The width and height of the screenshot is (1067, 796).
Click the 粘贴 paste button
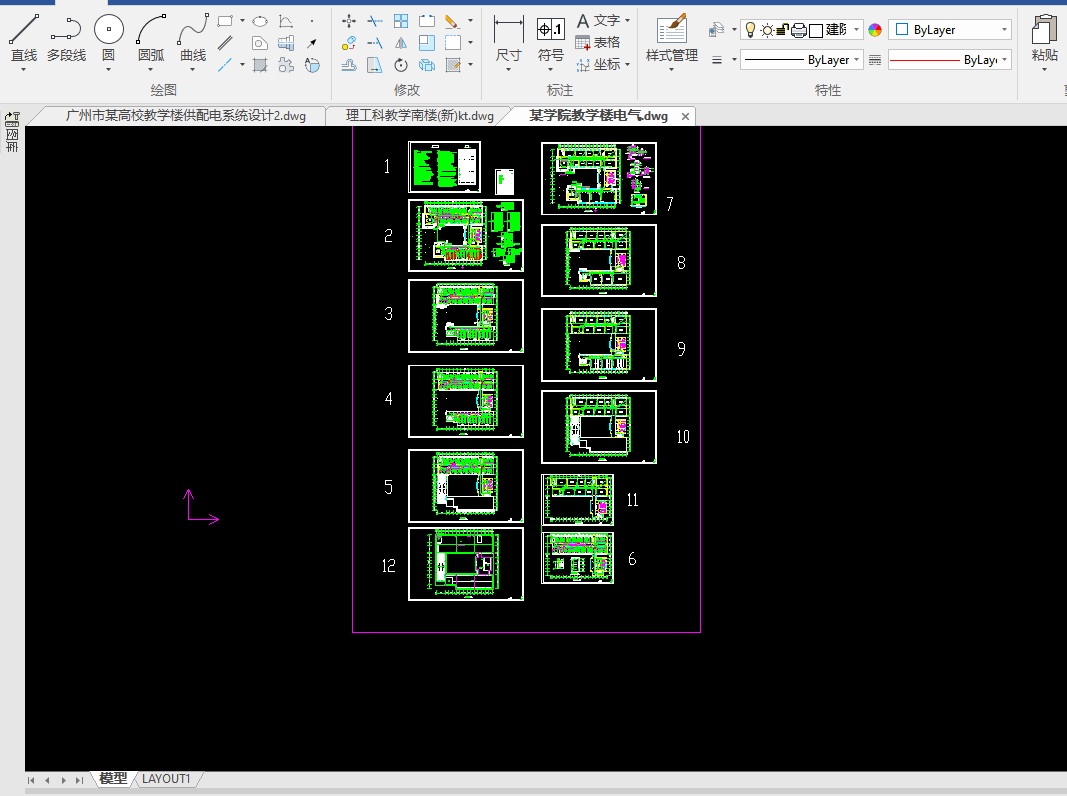(1045, 38)
